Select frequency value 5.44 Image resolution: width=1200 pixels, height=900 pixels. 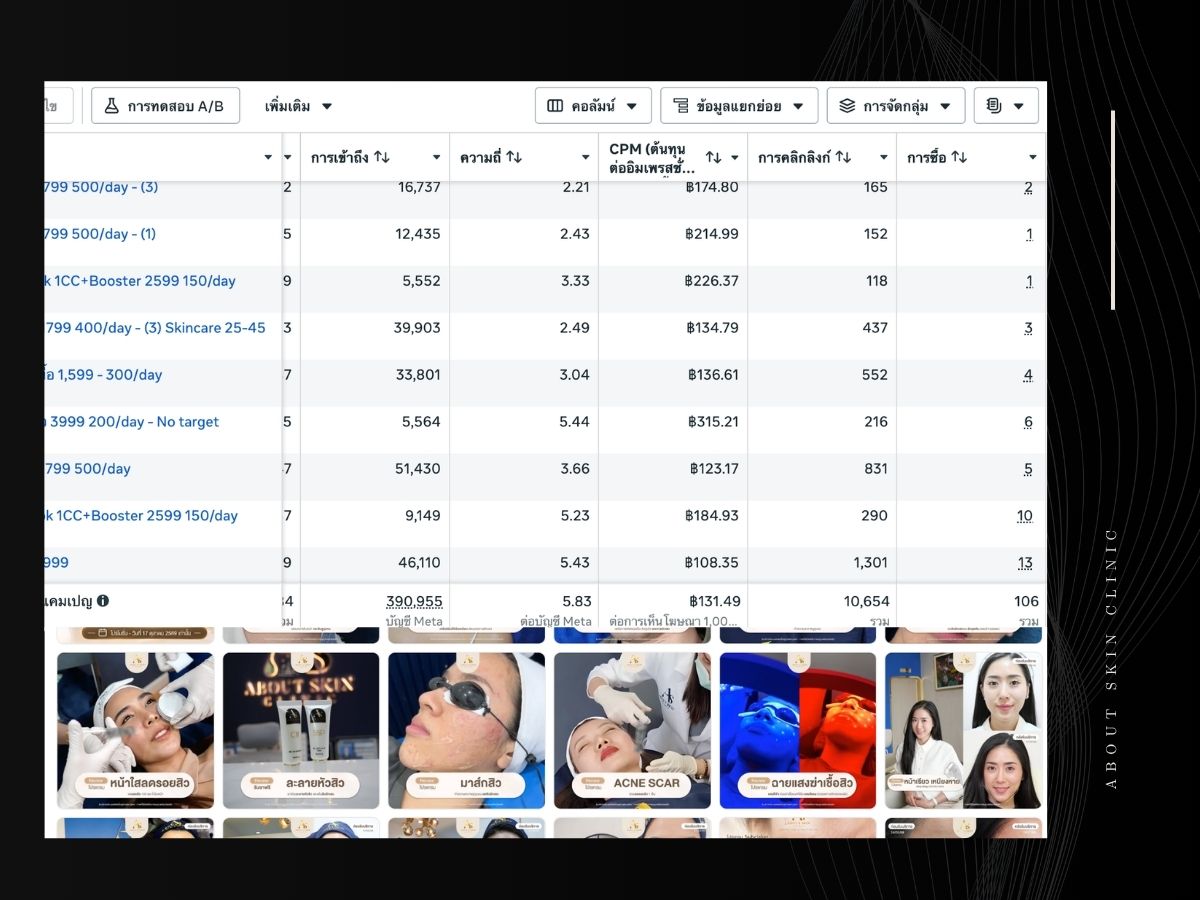(575, 422)
